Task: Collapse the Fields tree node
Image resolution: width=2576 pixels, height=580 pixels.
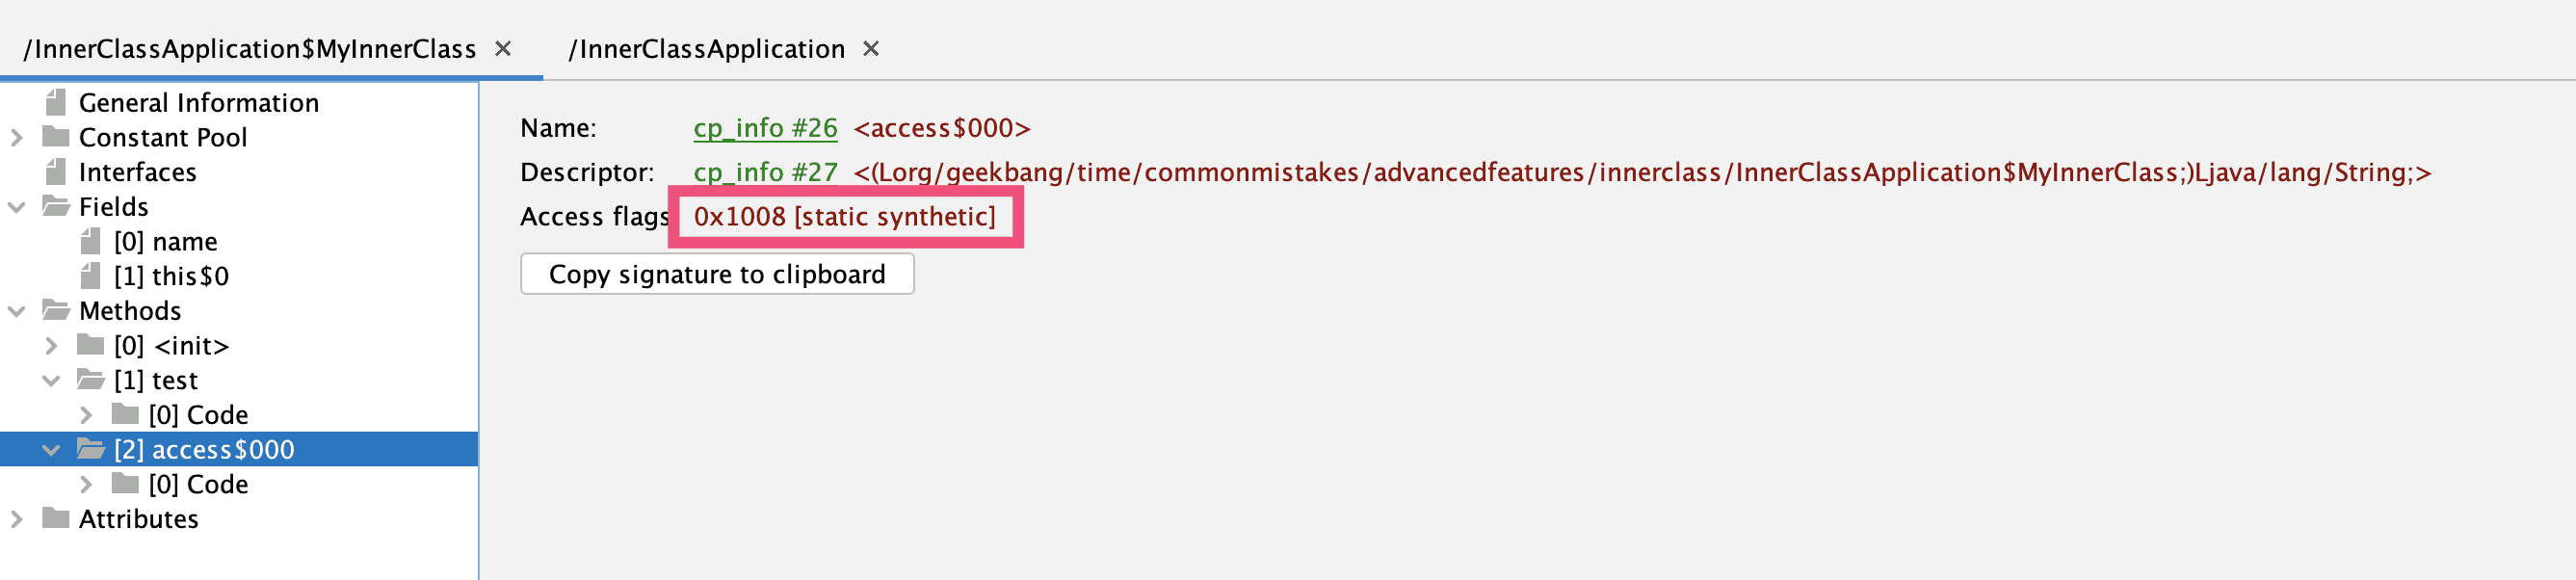Action: (x=17, y=207)
